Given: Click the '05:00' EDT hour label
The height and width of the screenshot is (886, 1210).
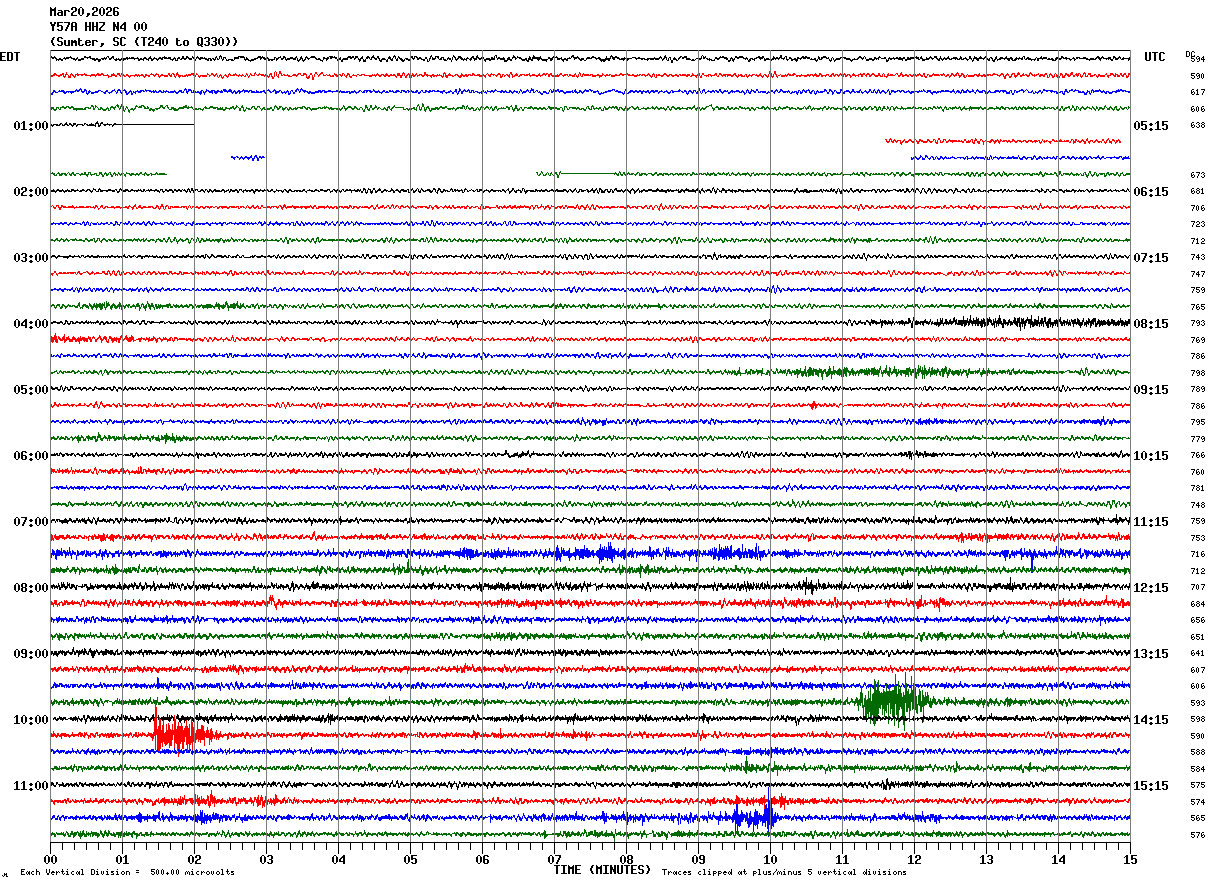Looking at the screenshot, I should [31, 390].
